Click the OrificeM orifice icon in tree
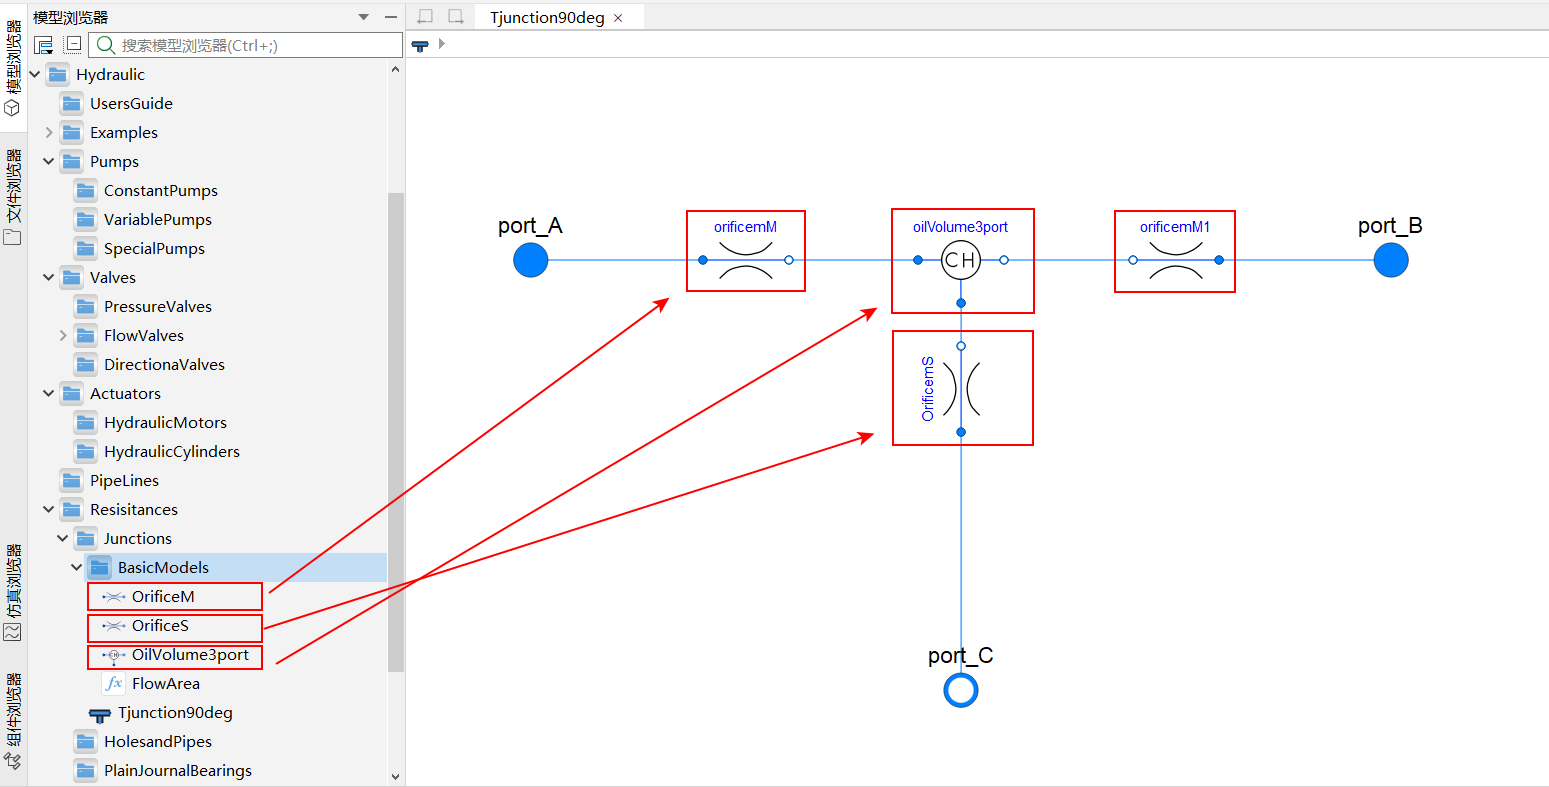 (x=113, y=597)
